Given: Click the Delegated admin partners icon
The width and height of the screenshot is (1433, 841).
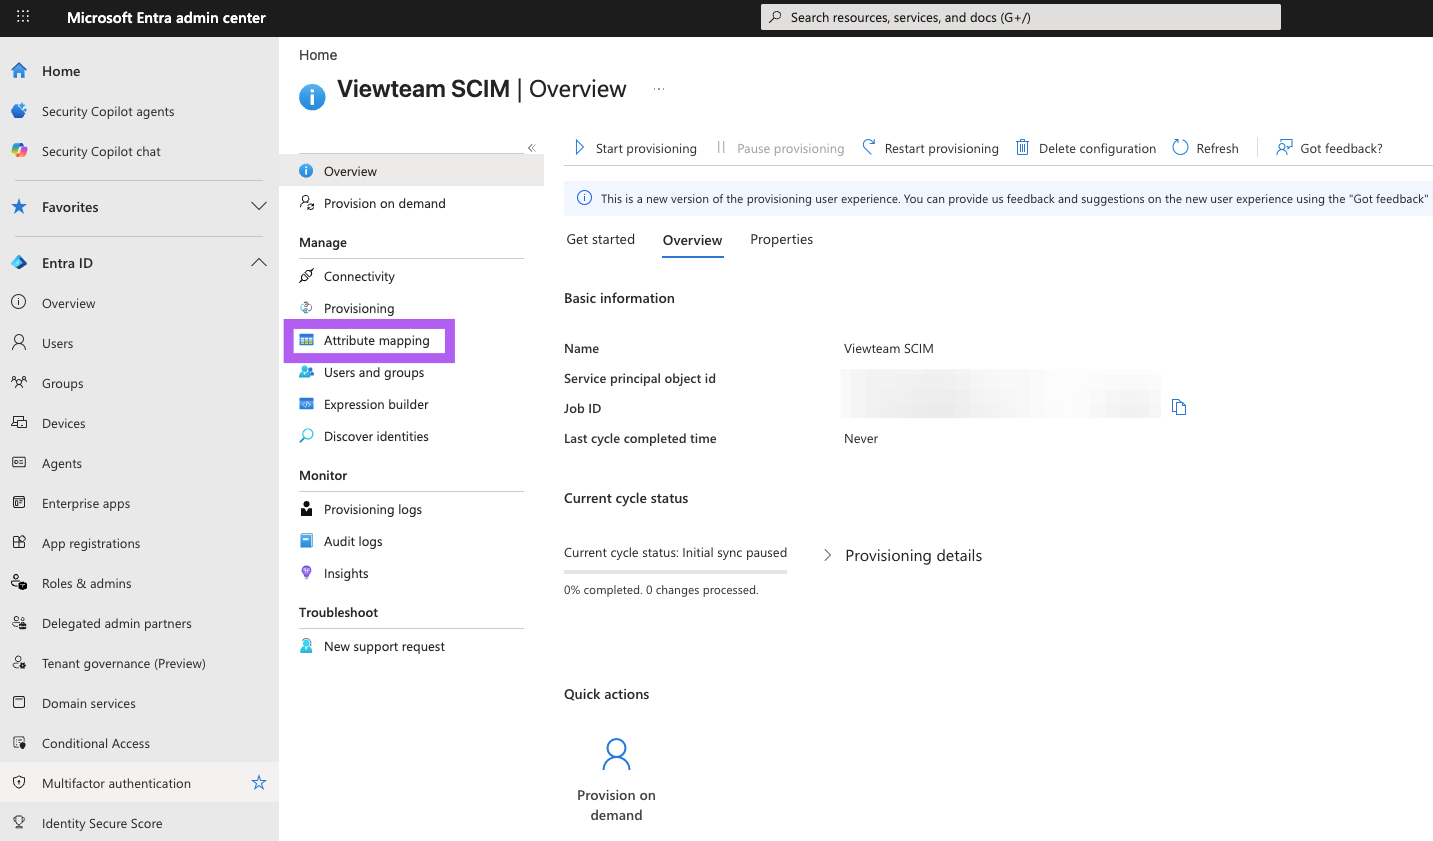Looking at the screenshot, I should [x=19, y=623].
